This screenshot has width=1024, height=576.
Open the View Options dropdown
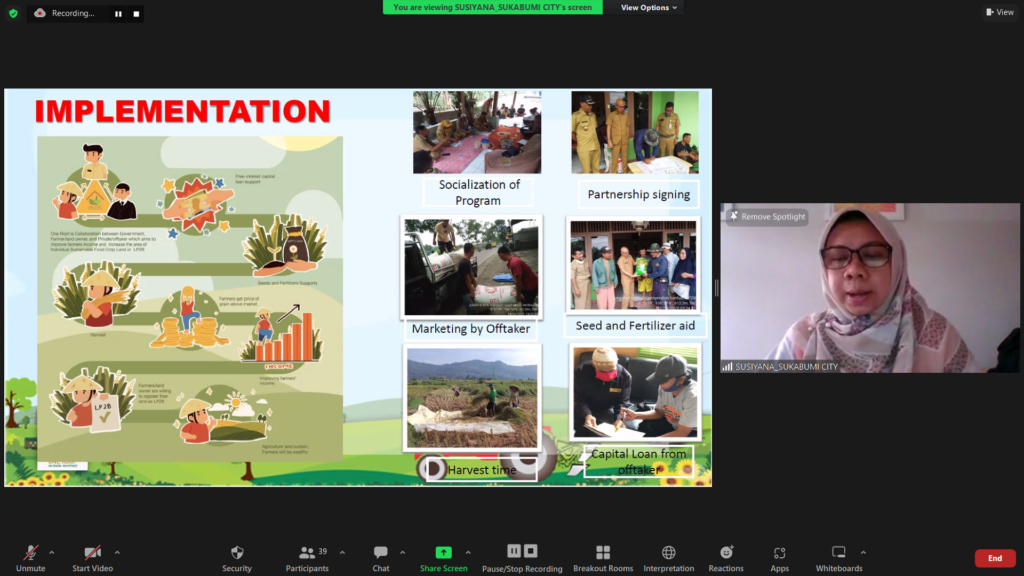click(x=649, y=8)
